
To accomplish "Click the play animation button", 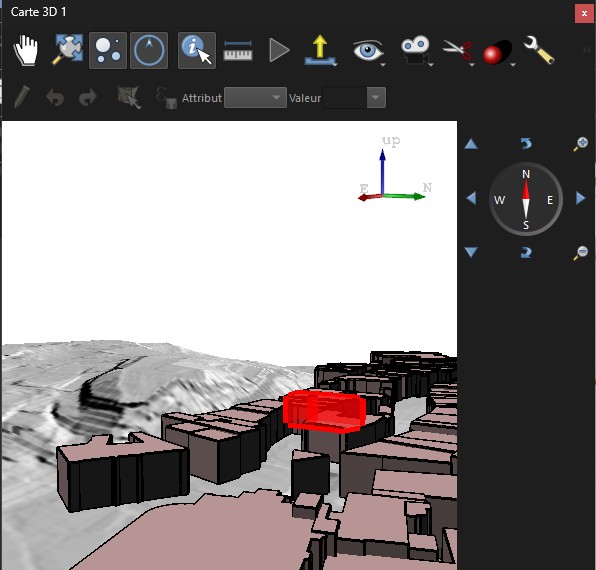I will coord(279,50).
